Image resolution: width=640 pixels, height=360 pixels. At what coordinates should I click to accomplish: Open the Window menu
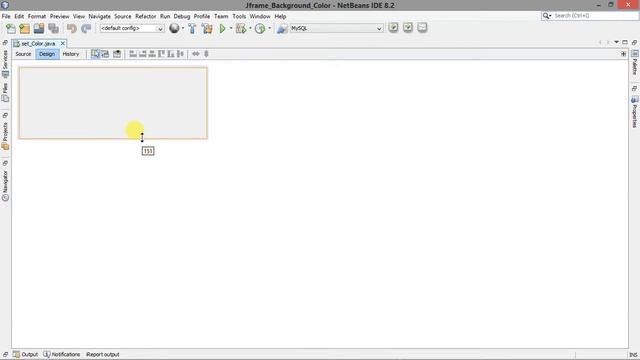[260, 16]
